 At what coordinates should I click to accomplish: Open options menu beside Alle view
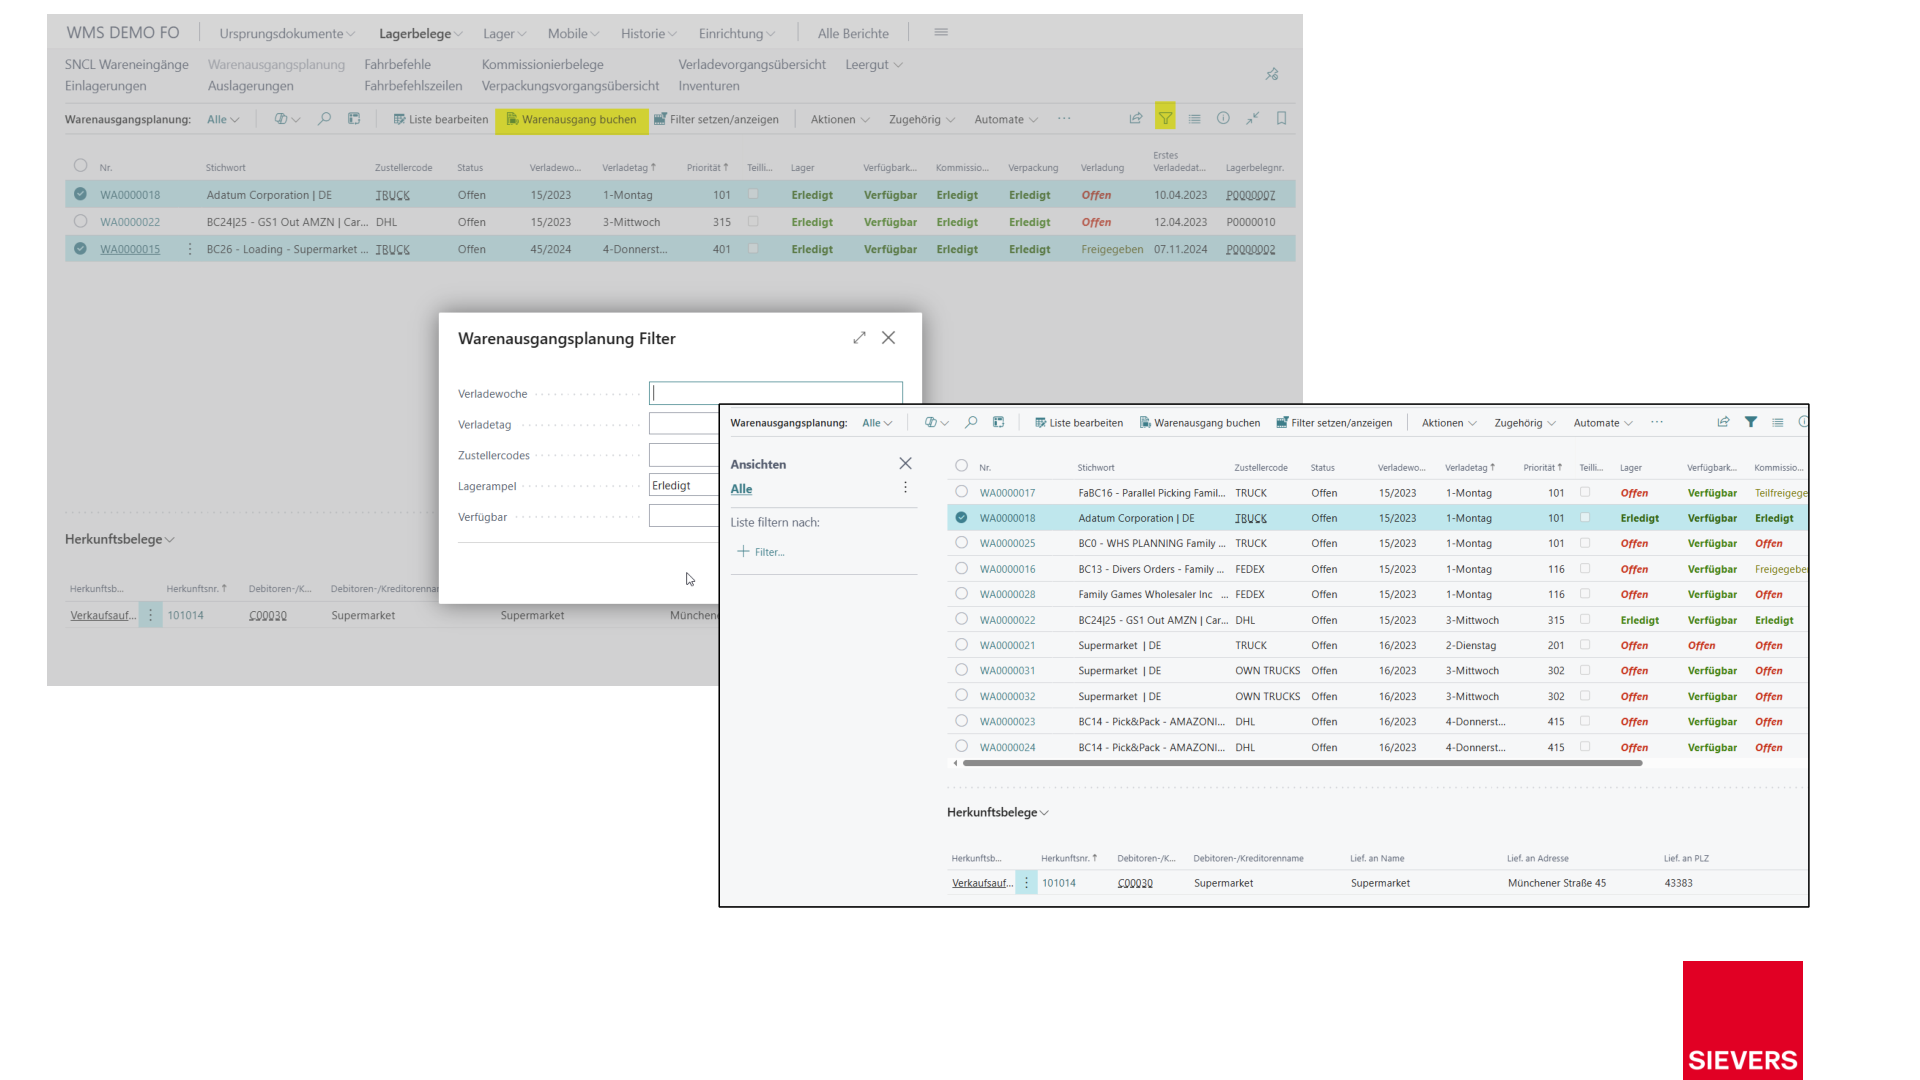[905, 488]
